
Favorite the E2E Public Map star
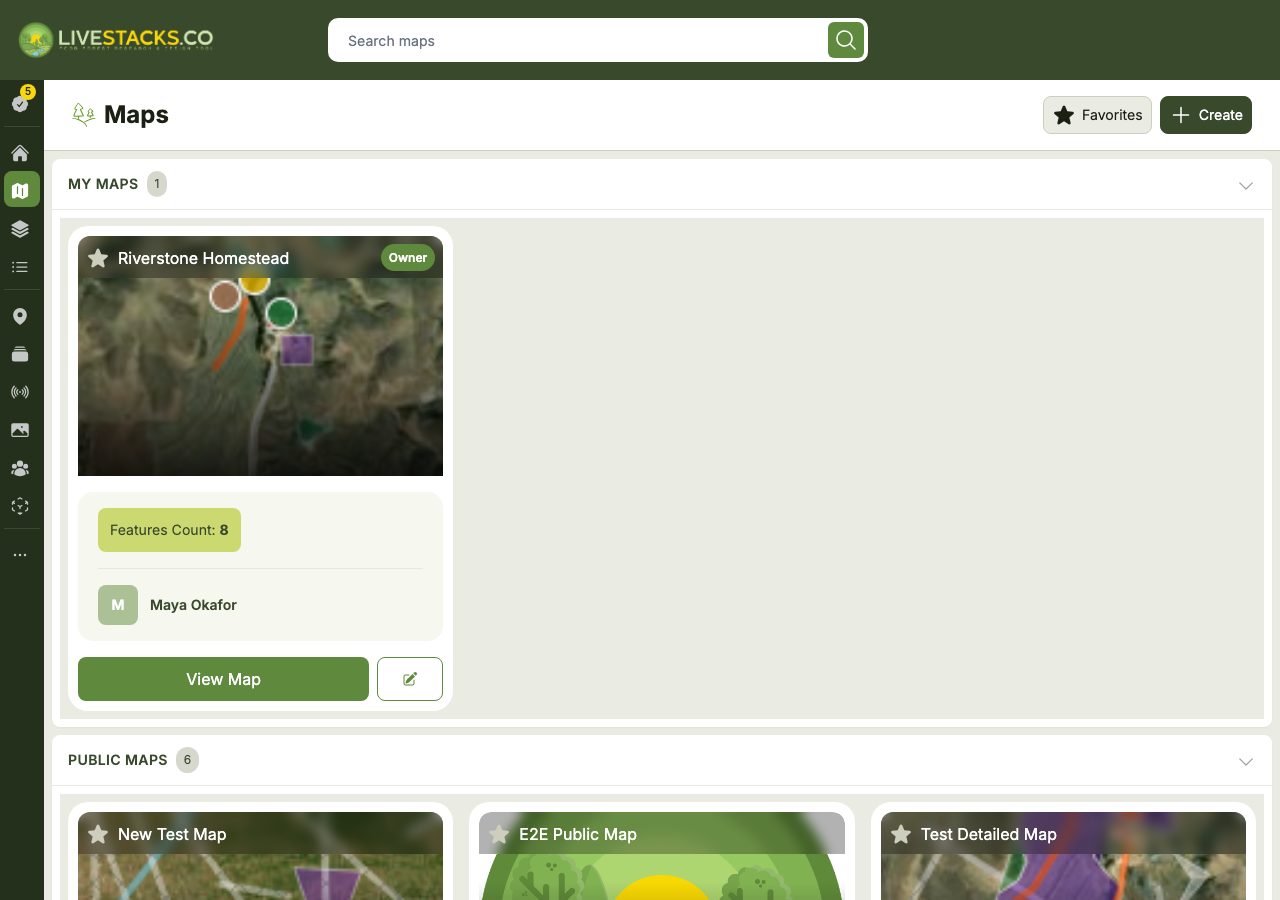[x=499, y=834]
